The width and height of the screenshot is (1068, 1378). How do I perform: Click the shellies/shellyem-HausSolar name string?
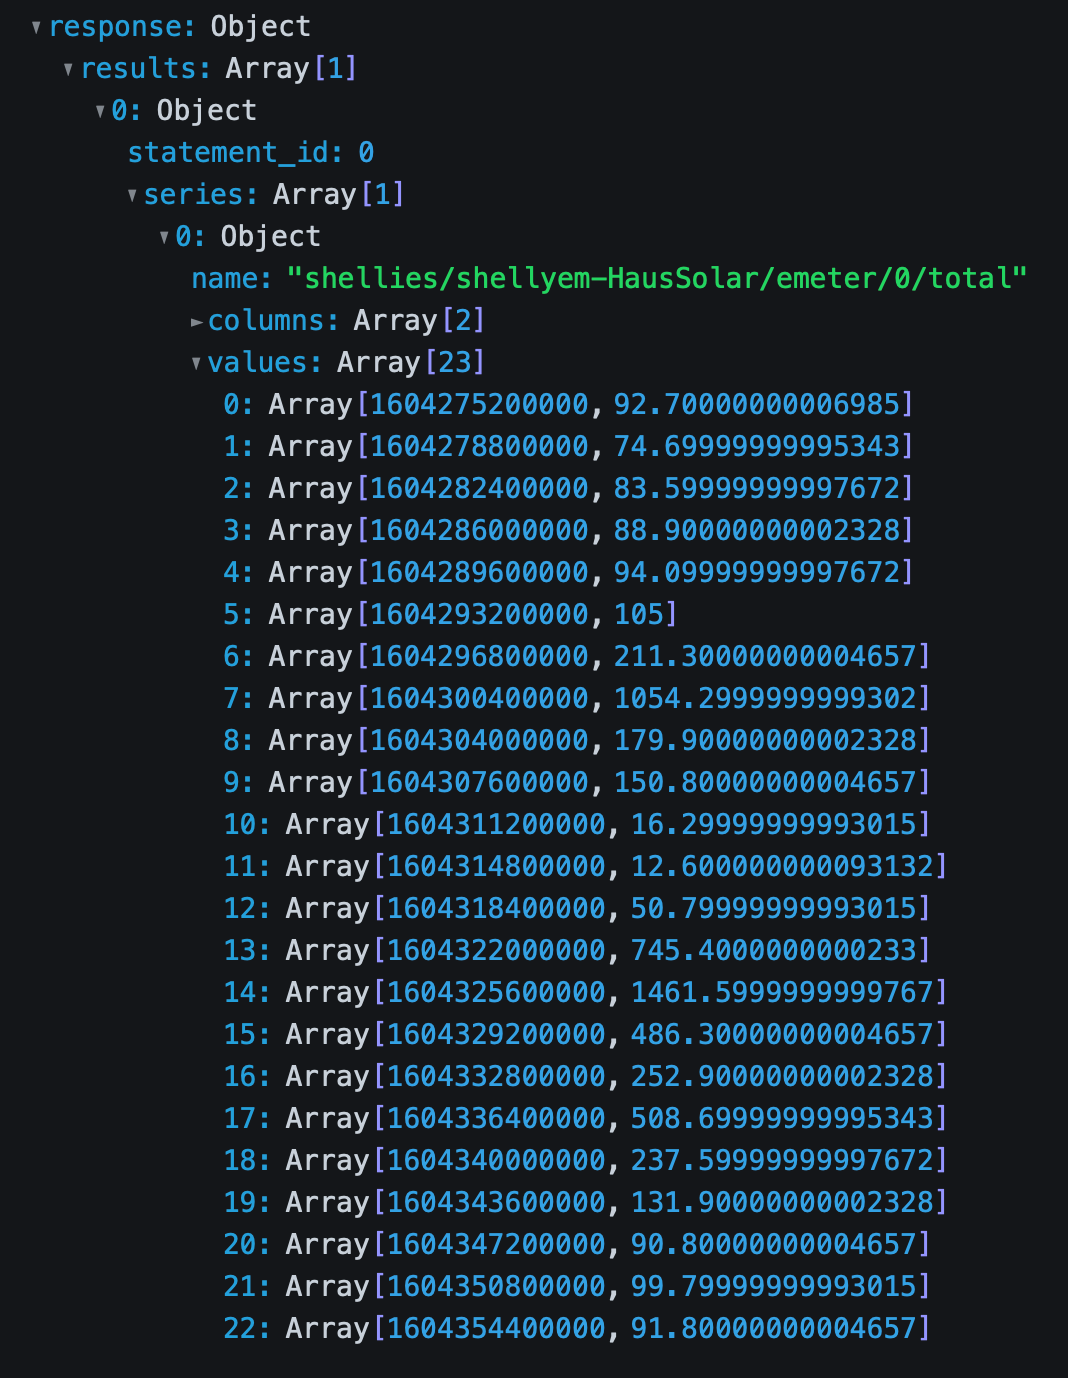click(656, 279)
